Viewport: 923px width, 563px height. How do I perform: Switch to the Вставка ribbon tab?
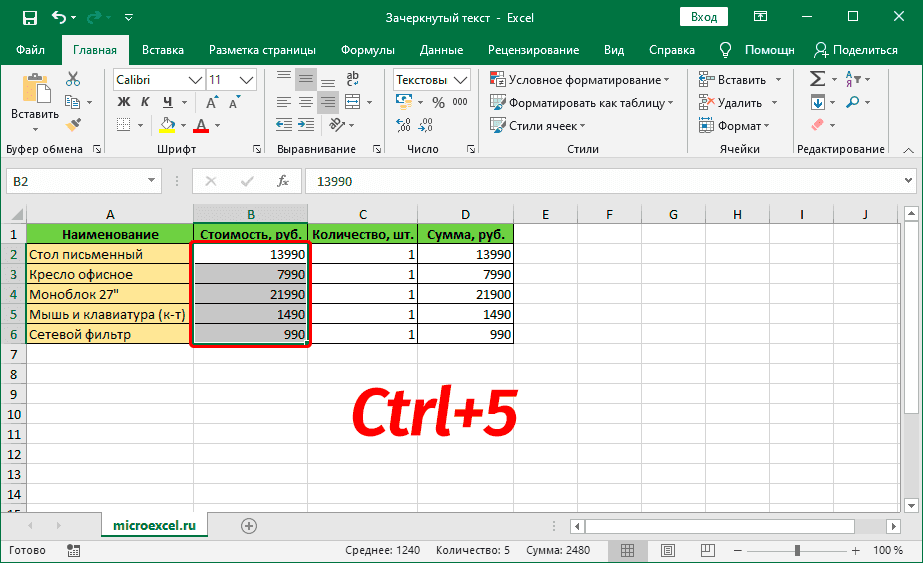click(162, 50)
